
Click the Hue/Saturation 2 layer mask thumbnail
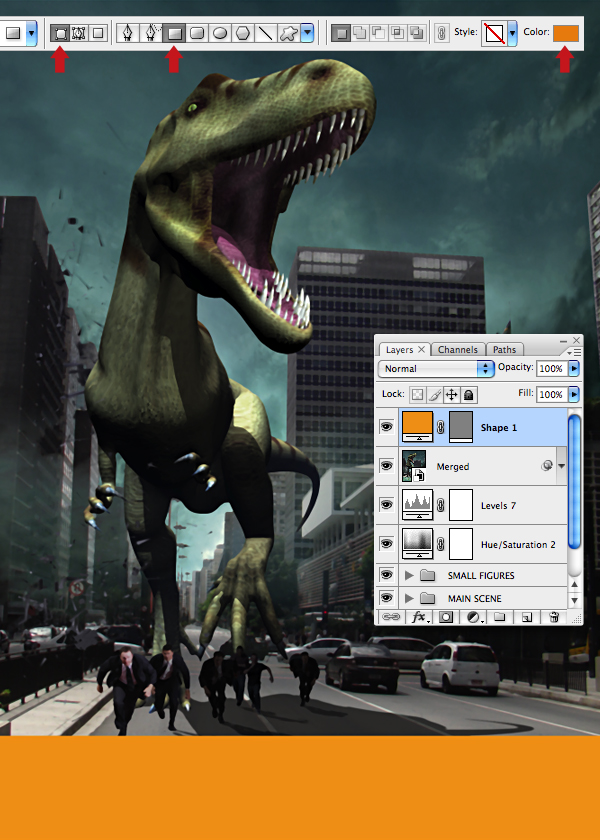click(461, 544)
